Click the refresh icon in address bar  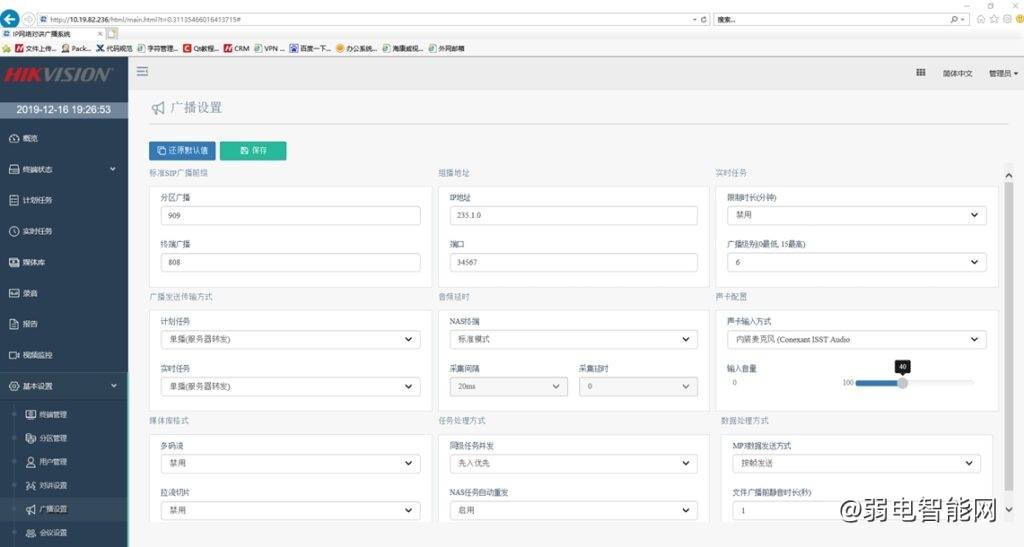pos(703,20)
